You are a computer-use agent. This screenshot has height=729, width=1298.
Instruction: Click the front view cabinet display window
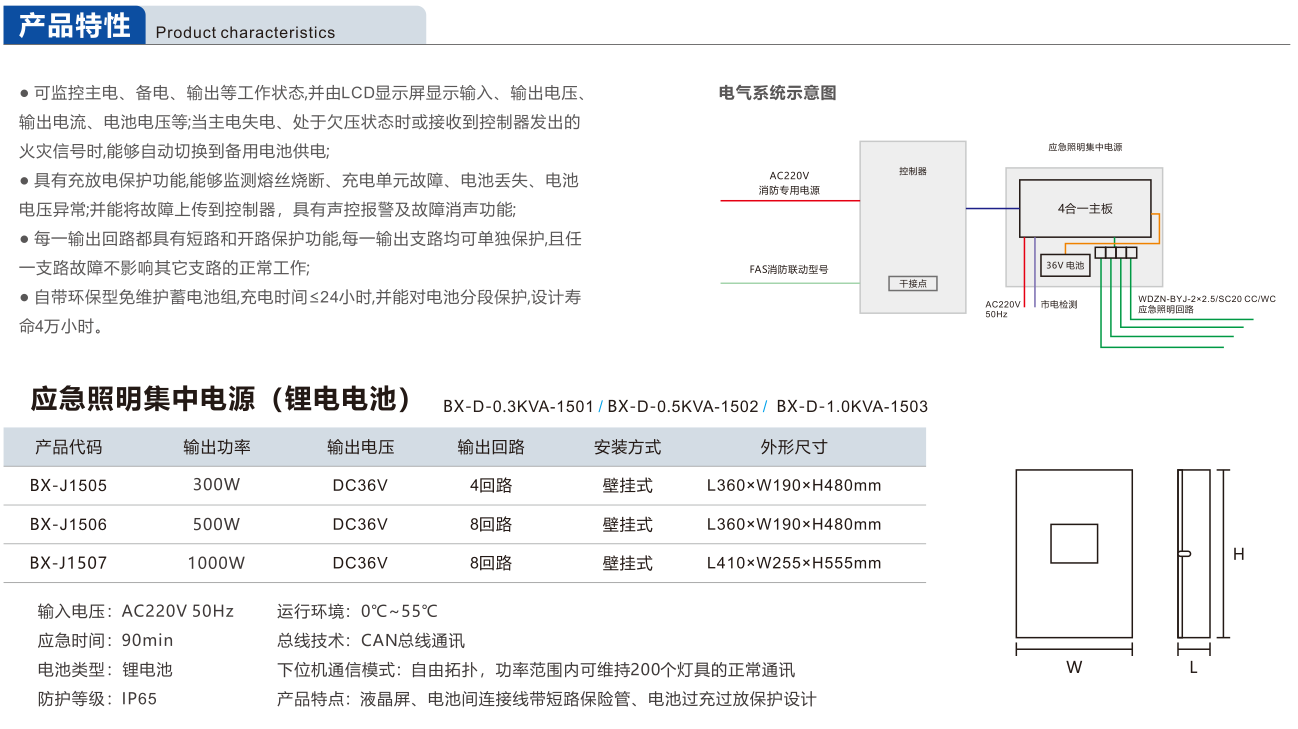(x=1074, y=544)
